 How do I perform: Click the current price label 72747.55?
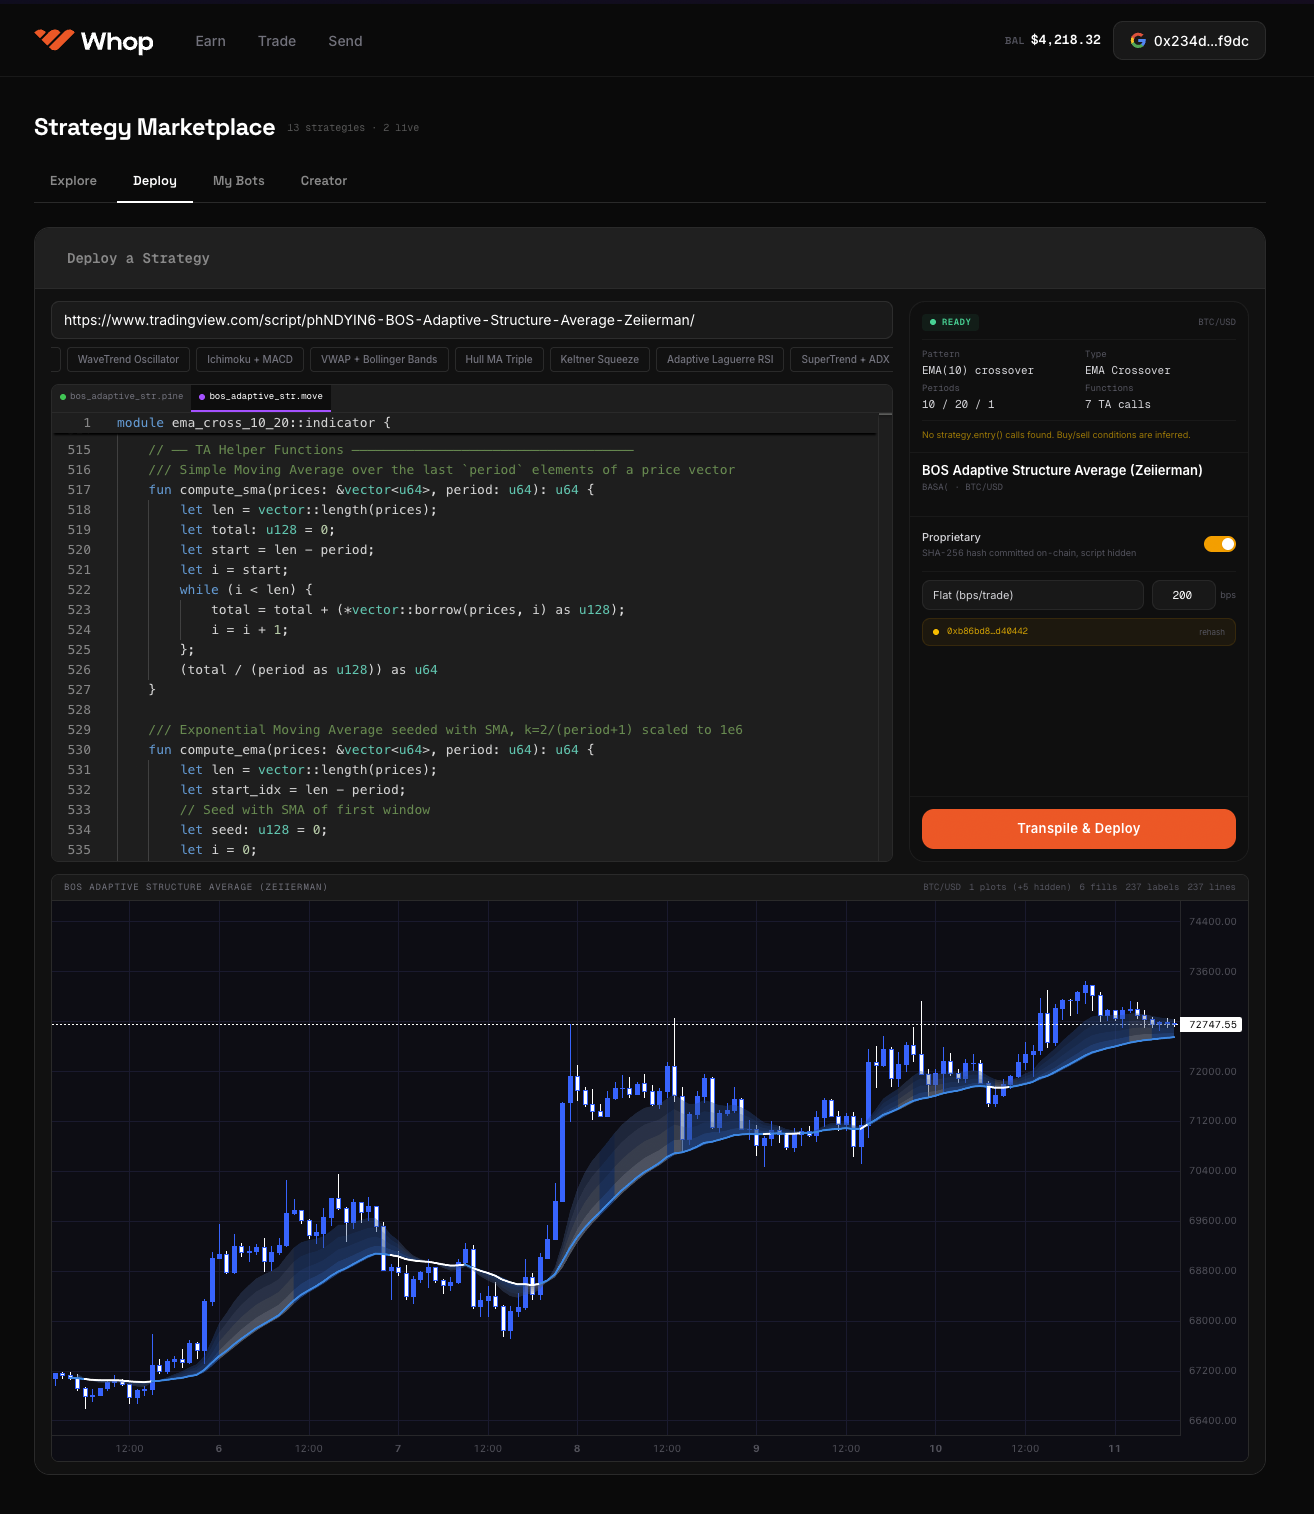(x=1212, y=1024)
